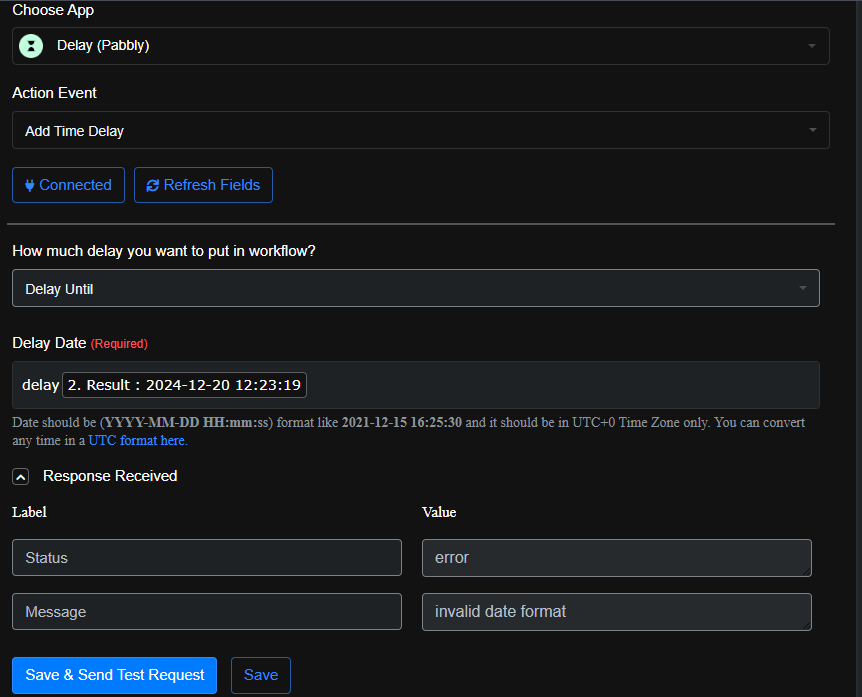Open the UTC format here link
The width and height of the screenshot is (862, 697).
tap(138, 440)
